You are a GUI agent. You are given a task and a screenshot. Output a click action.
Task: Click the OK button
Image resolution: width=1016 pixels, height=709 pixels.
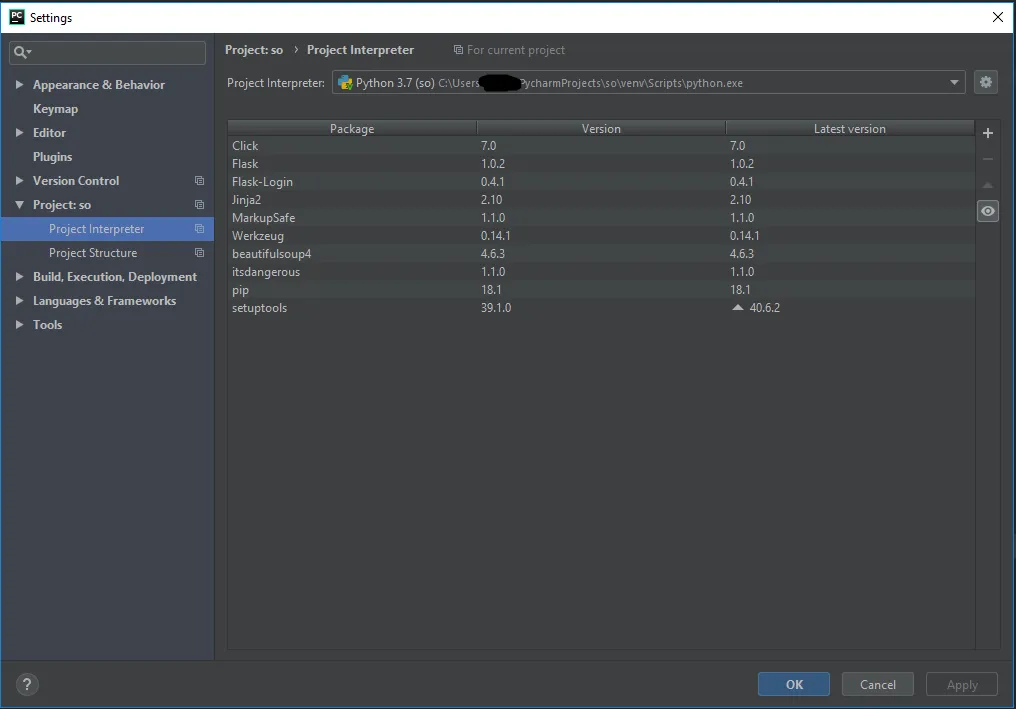pyautogui.click(x=794, y=684)
